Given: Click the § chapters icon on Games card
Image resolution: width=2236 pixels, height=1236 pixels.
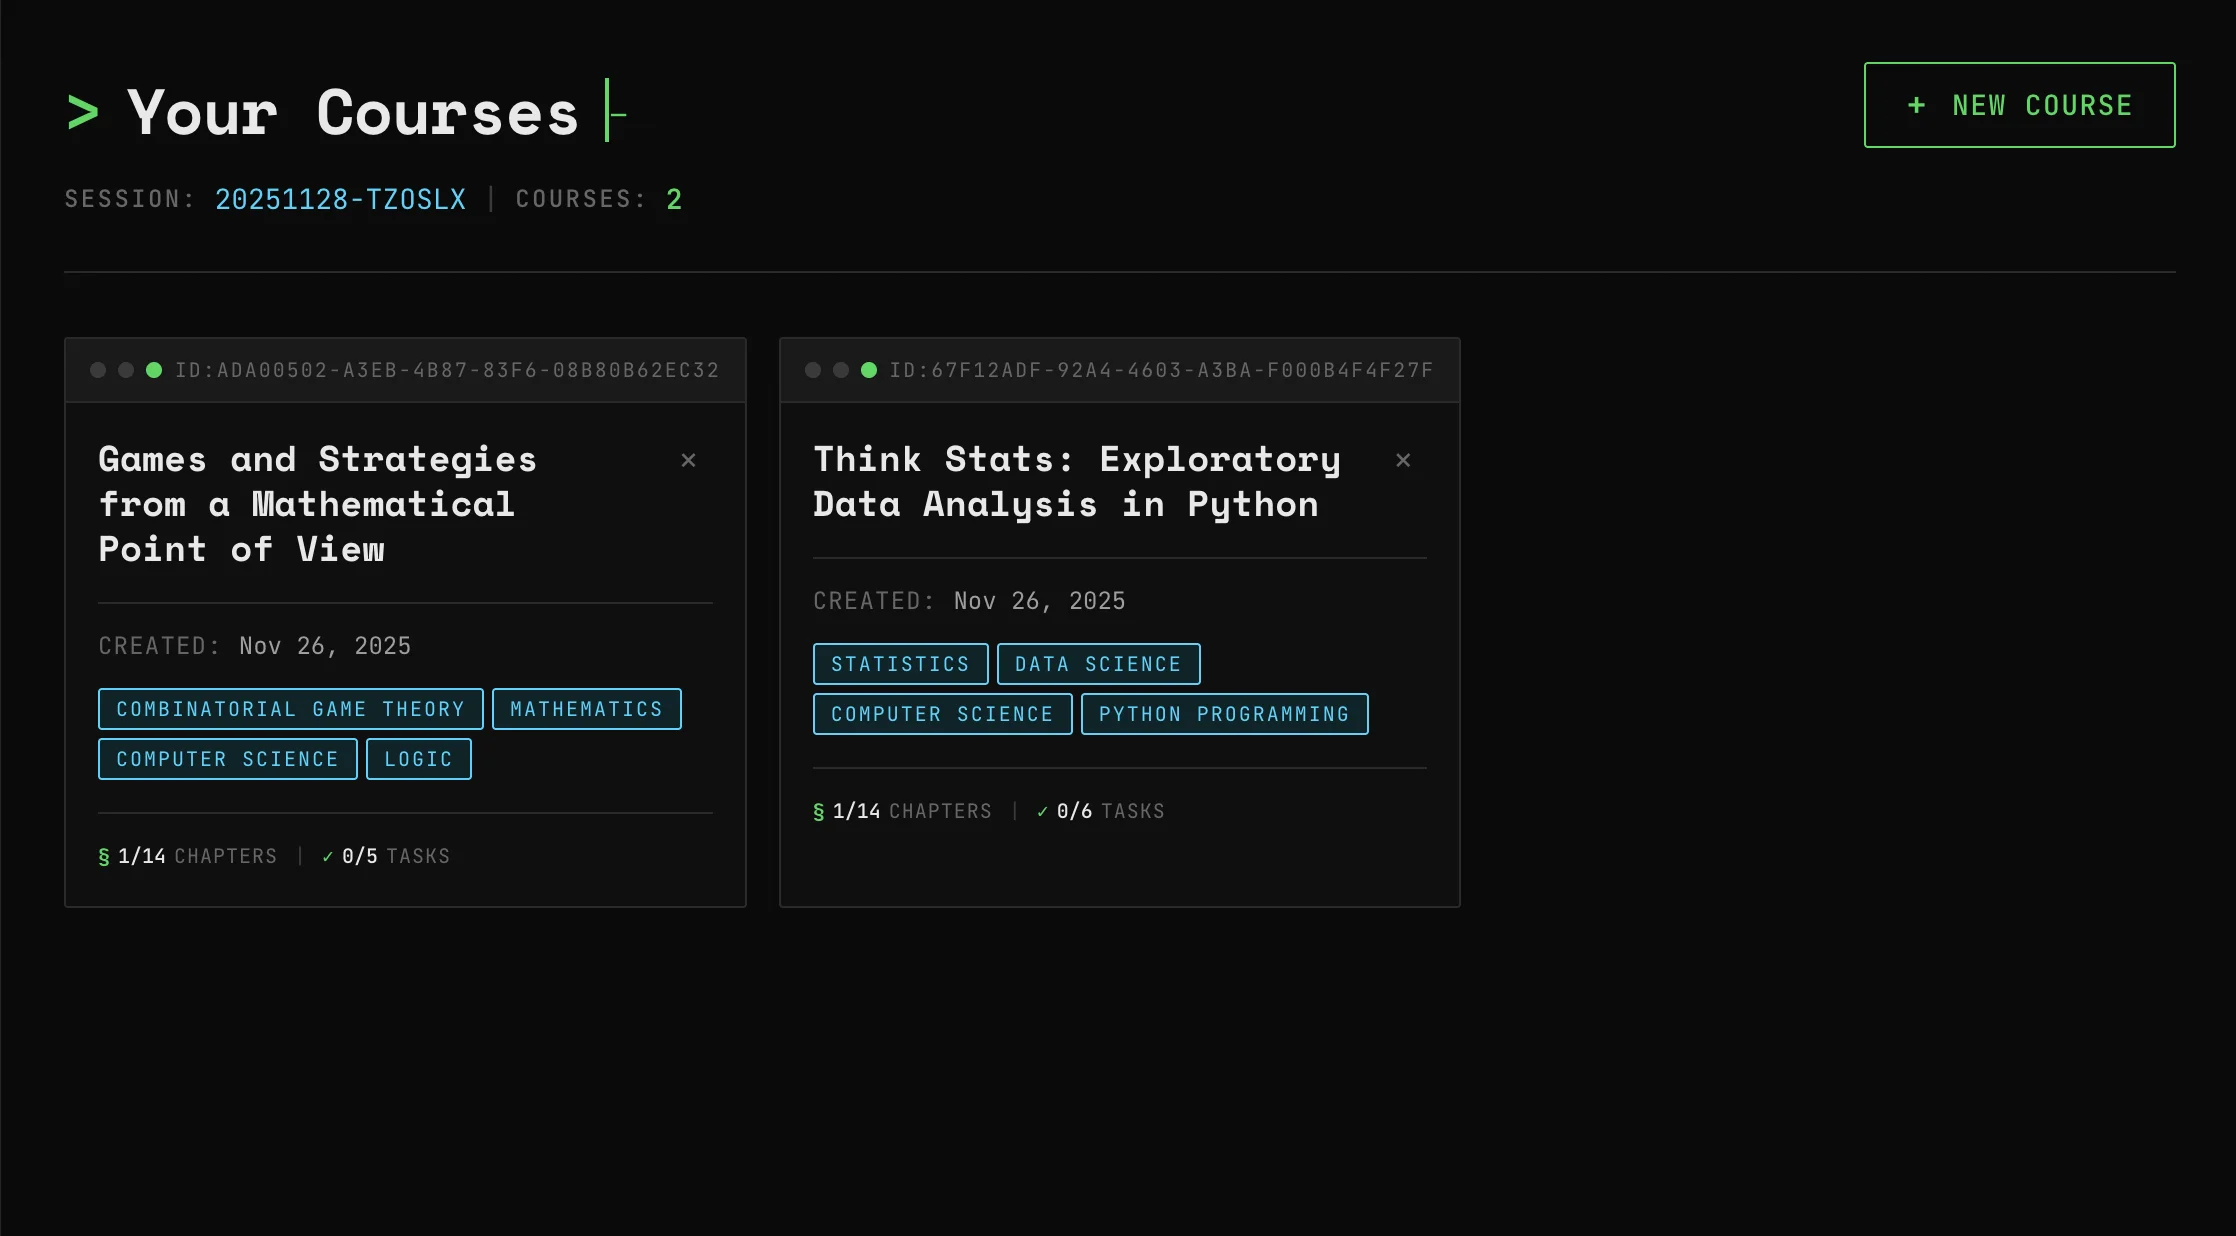Looking at the screenshot, I should pyautogui.click(x=103, y=856).
